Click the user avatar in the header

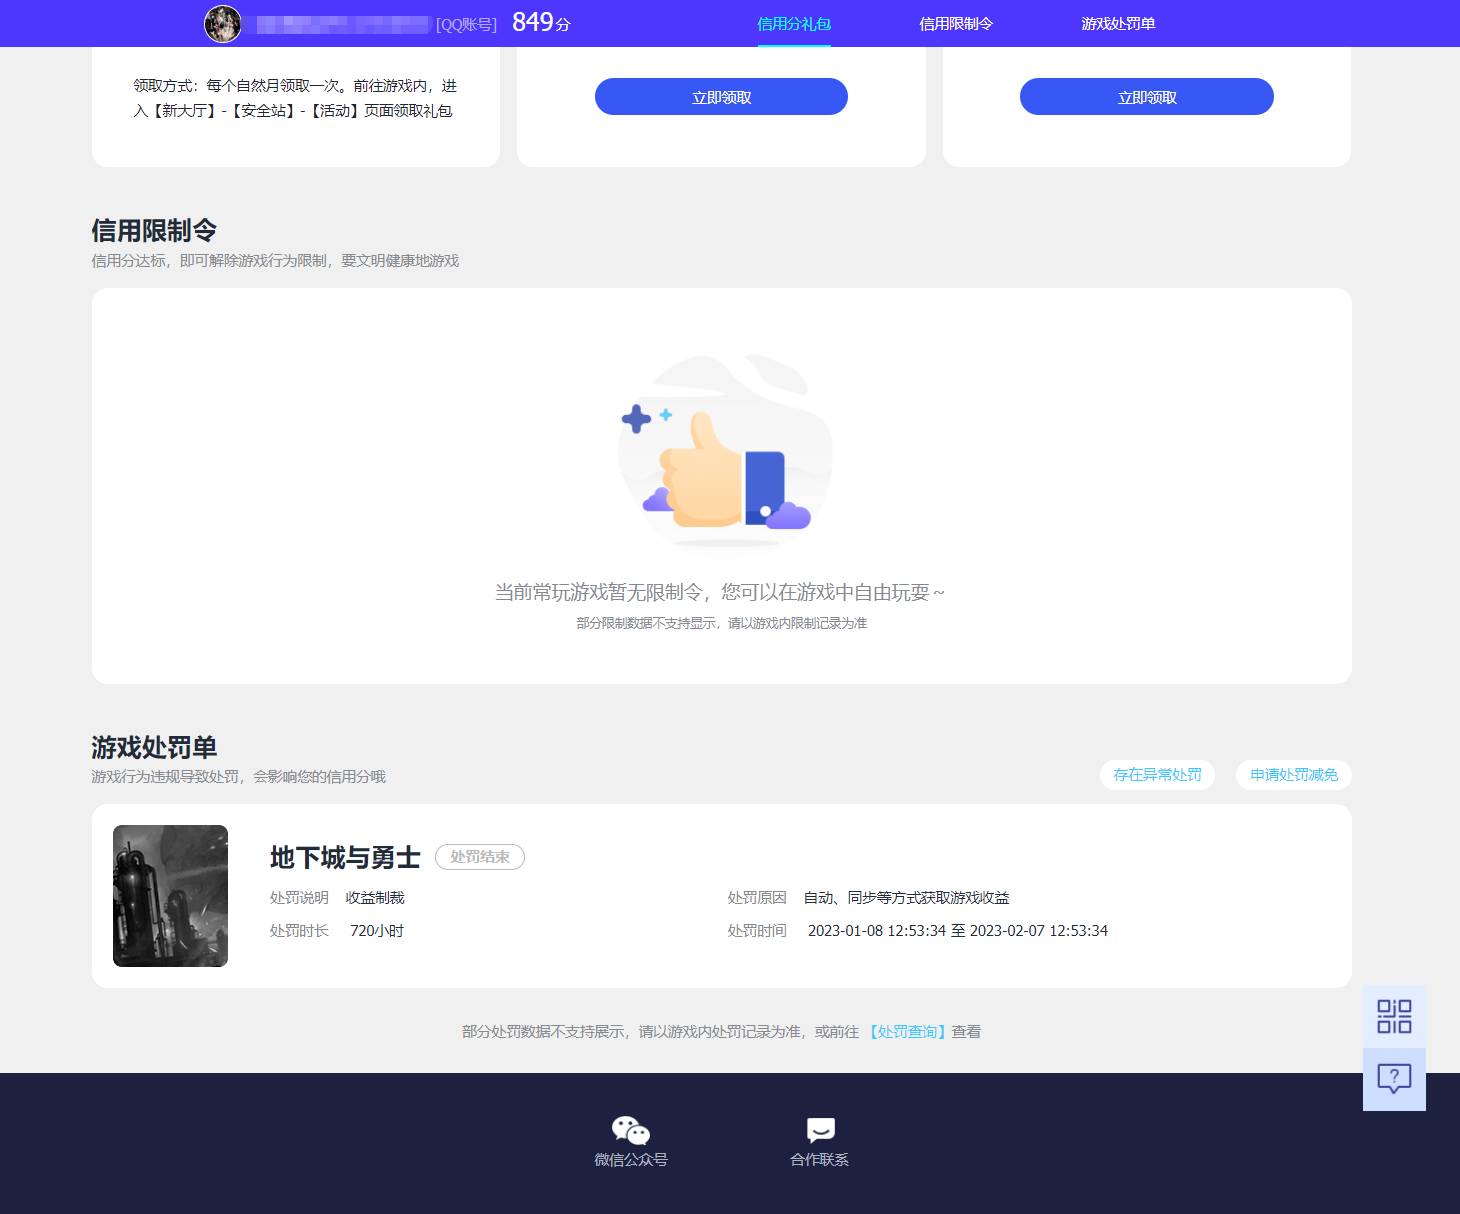point(224,23)
